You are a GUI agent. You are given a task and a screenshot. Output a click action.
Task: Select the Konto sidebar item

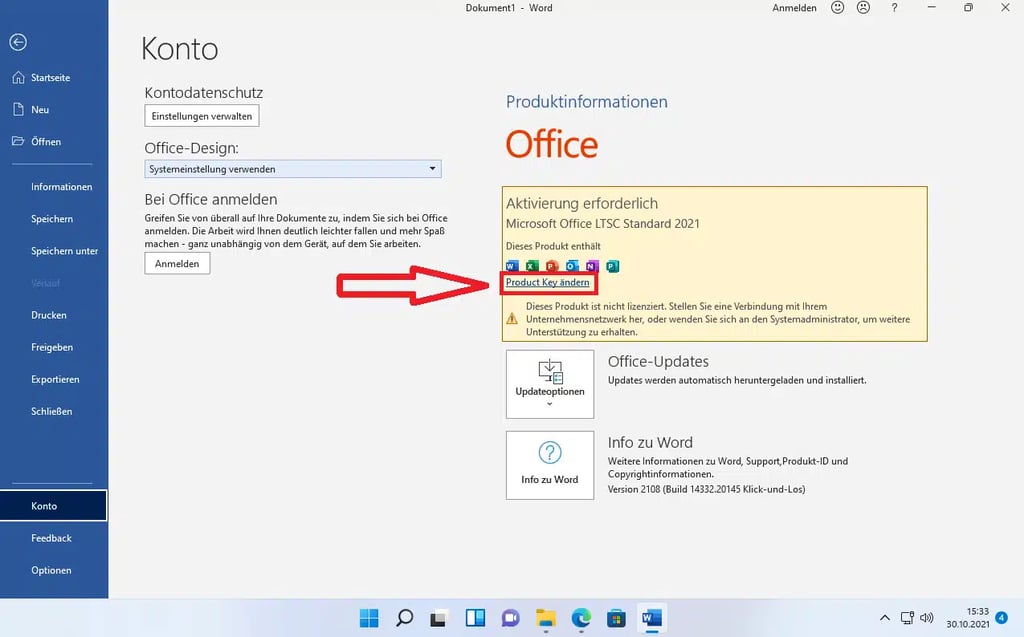(54, 506)
